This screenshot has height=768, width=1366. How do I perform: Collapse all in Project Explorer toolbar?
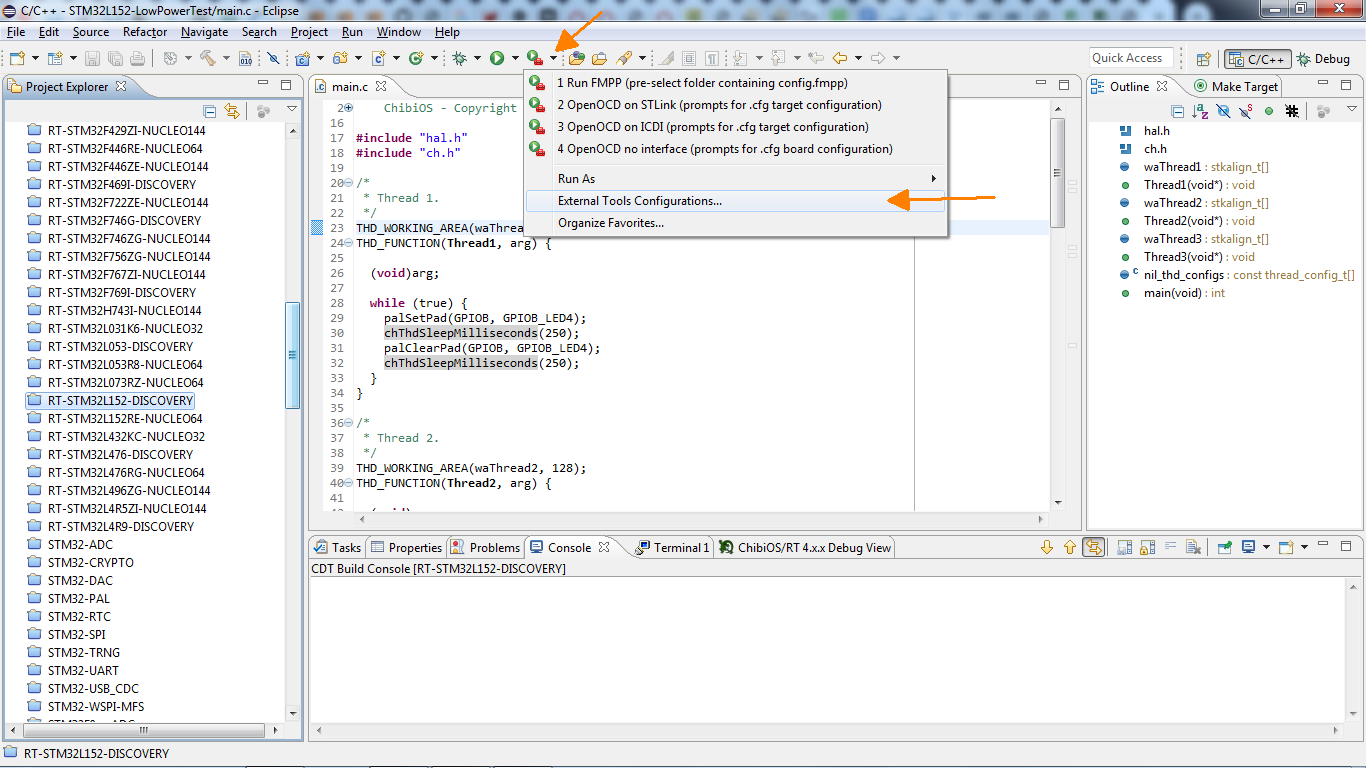[x=210, y=111]
